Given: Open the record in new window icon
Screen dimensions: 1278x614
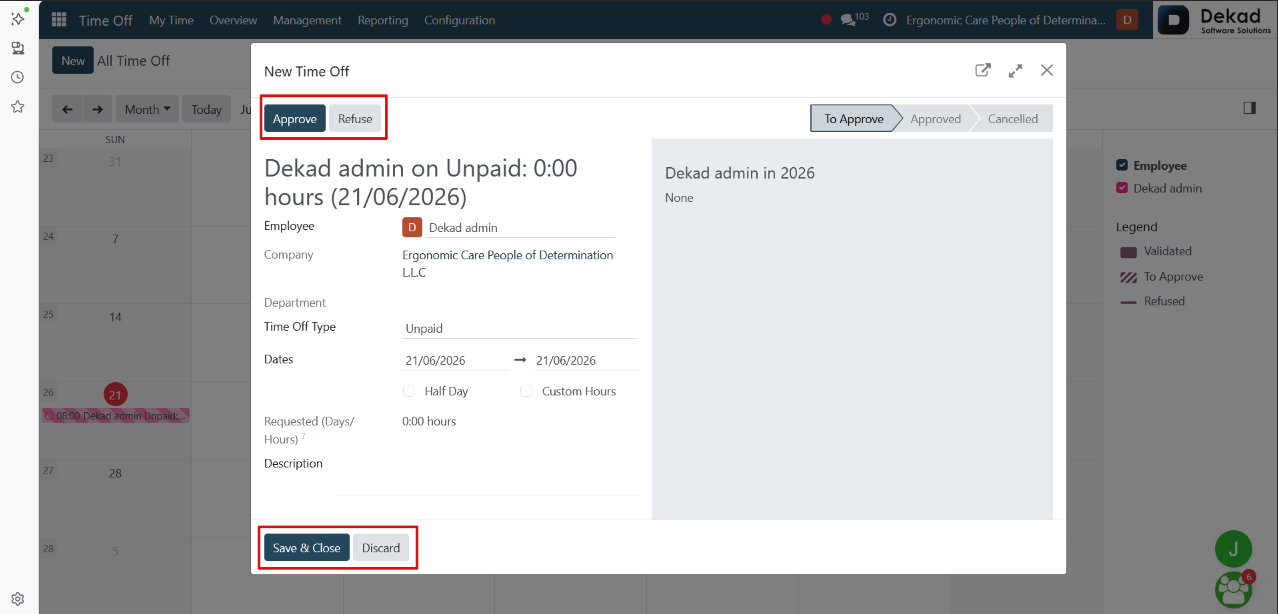Looking at the screenshot, I should point(983,70).
